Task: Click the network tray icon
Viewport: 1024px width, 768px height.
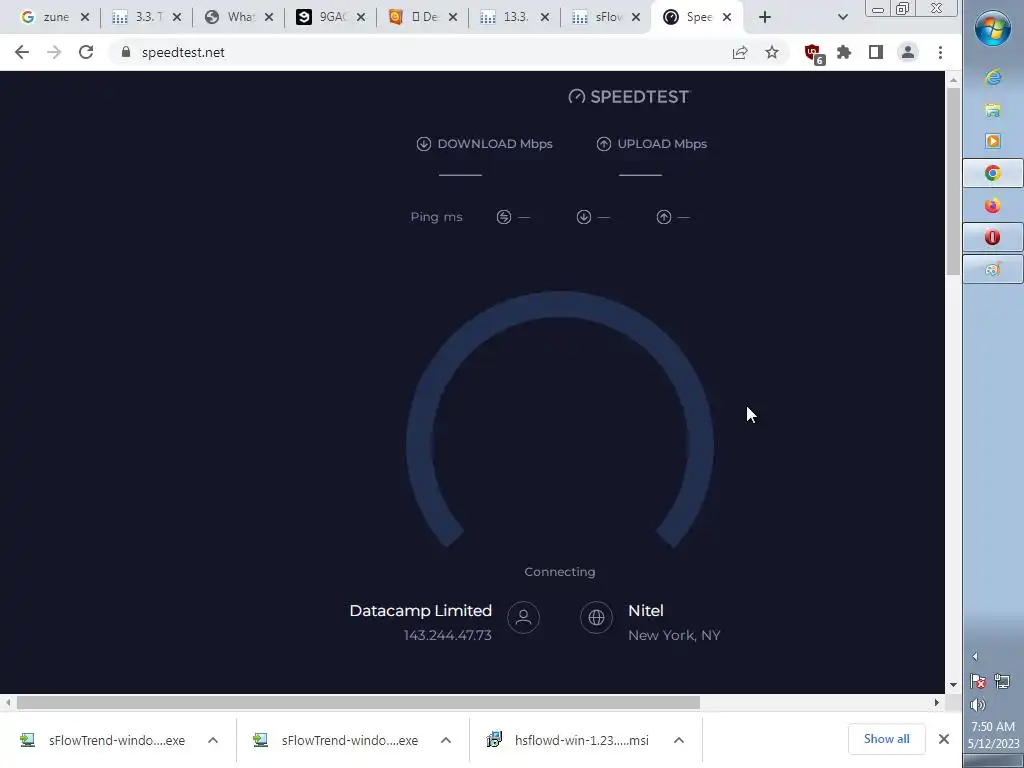Action: [x=1002, y=682]
